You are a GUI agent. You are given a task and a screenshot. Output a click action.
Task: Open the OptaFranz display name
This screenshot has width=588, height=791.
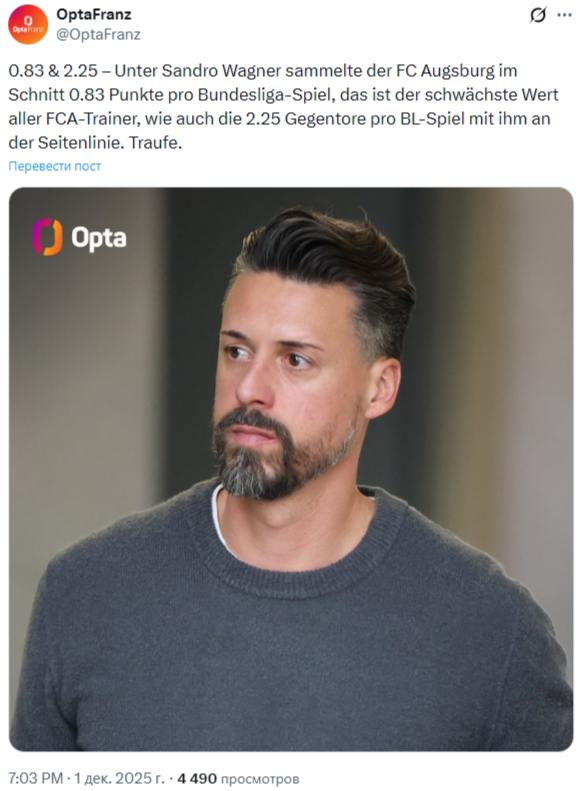pos(94,15)
